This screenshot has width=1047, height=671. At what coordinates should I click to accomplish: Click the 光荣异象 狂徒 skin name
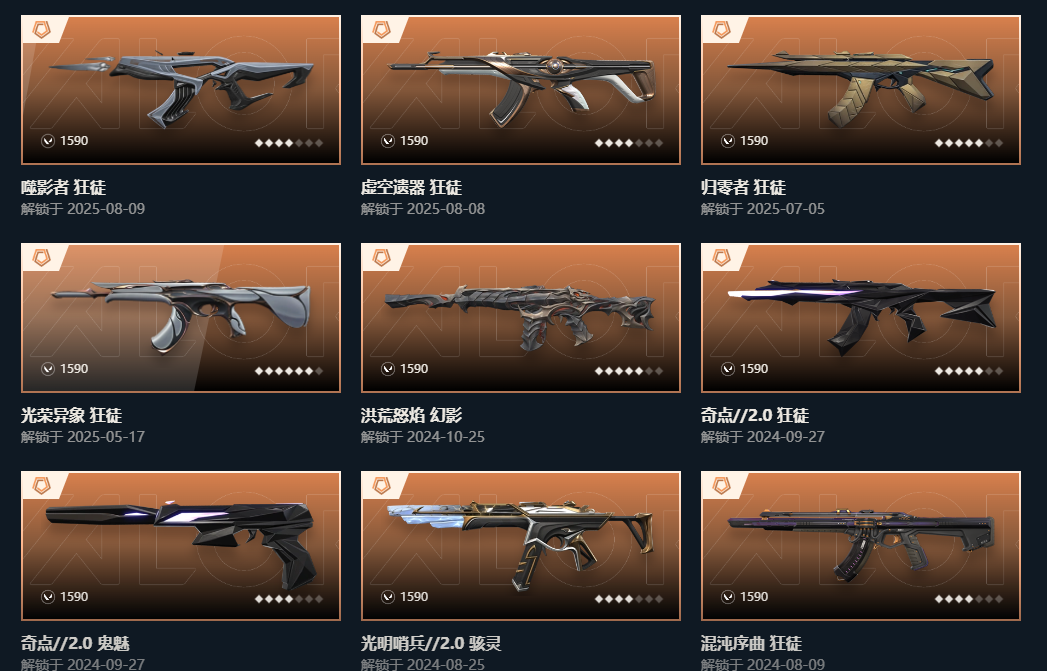pos(71,415)
